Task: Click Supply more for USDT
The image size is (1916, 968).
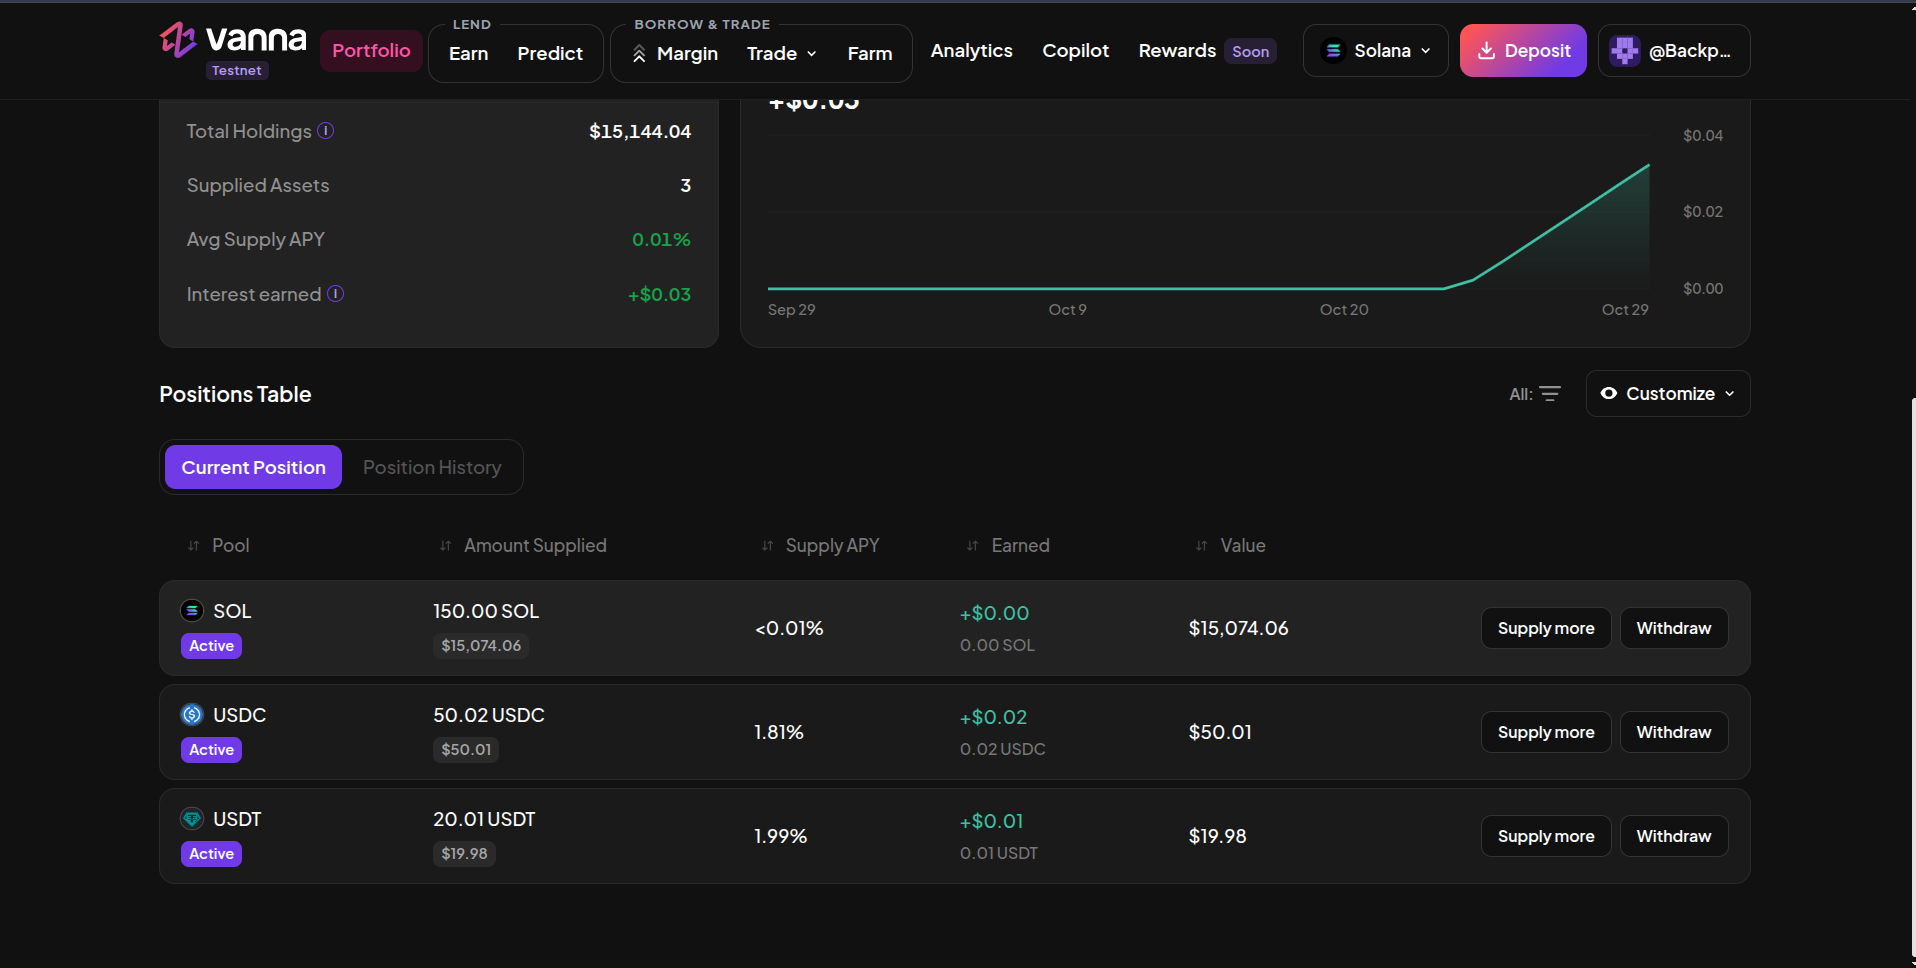Action: coord(1546,836)
